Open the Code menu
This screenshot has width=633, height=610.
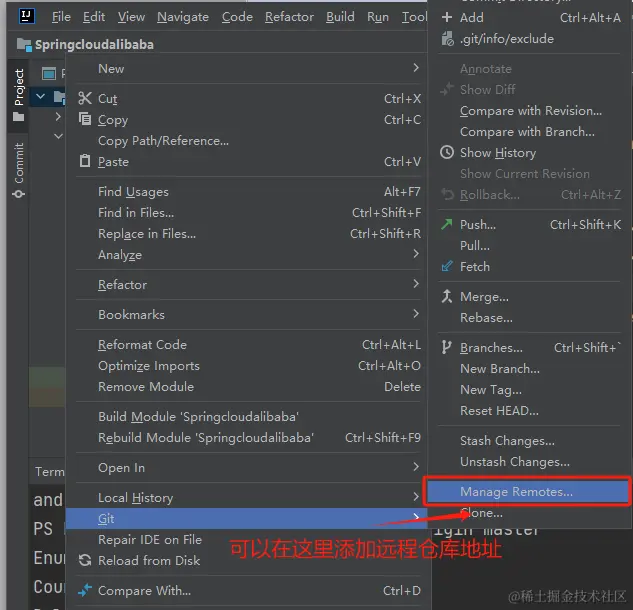237,17
